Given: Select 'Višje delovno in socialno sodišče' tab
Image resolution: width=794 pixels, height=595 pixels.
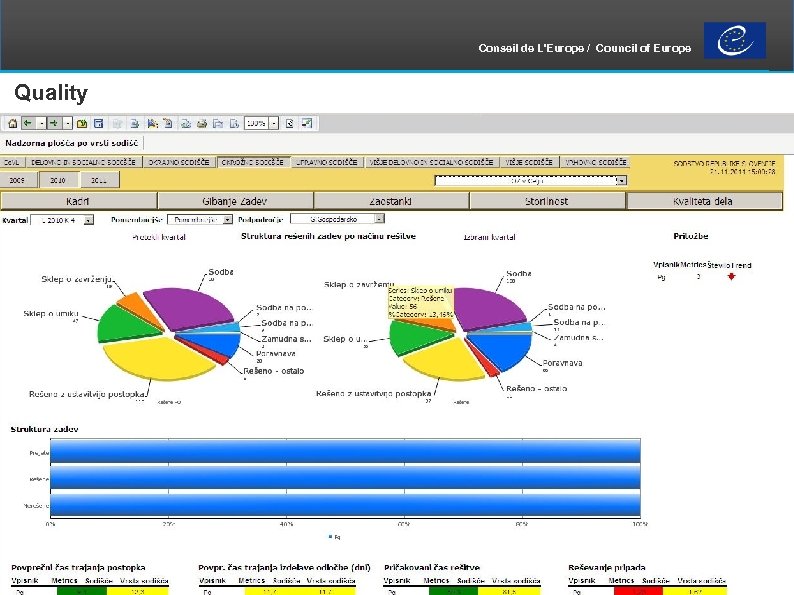Looking at the screenshot, I should click(x=431, y=162).
